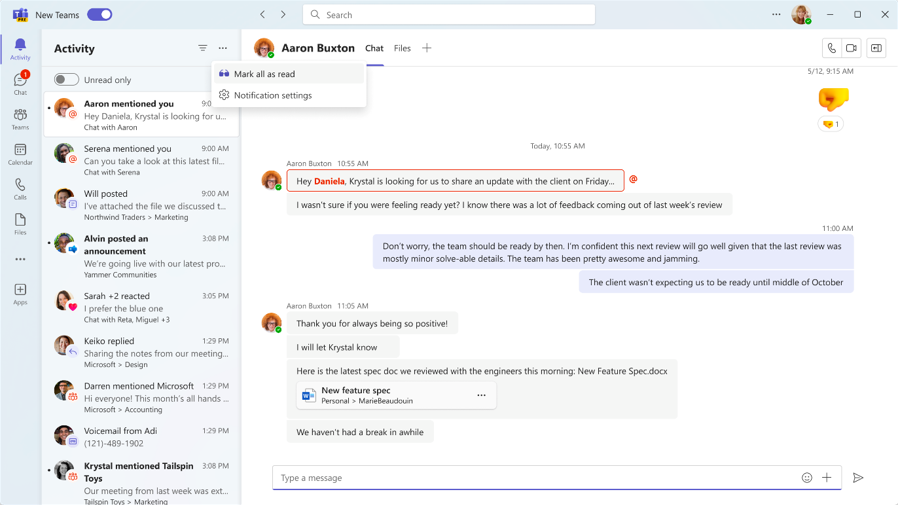
Task: Switch to the Chat tab
Action: pyautogui.click(x=375, y=48)
